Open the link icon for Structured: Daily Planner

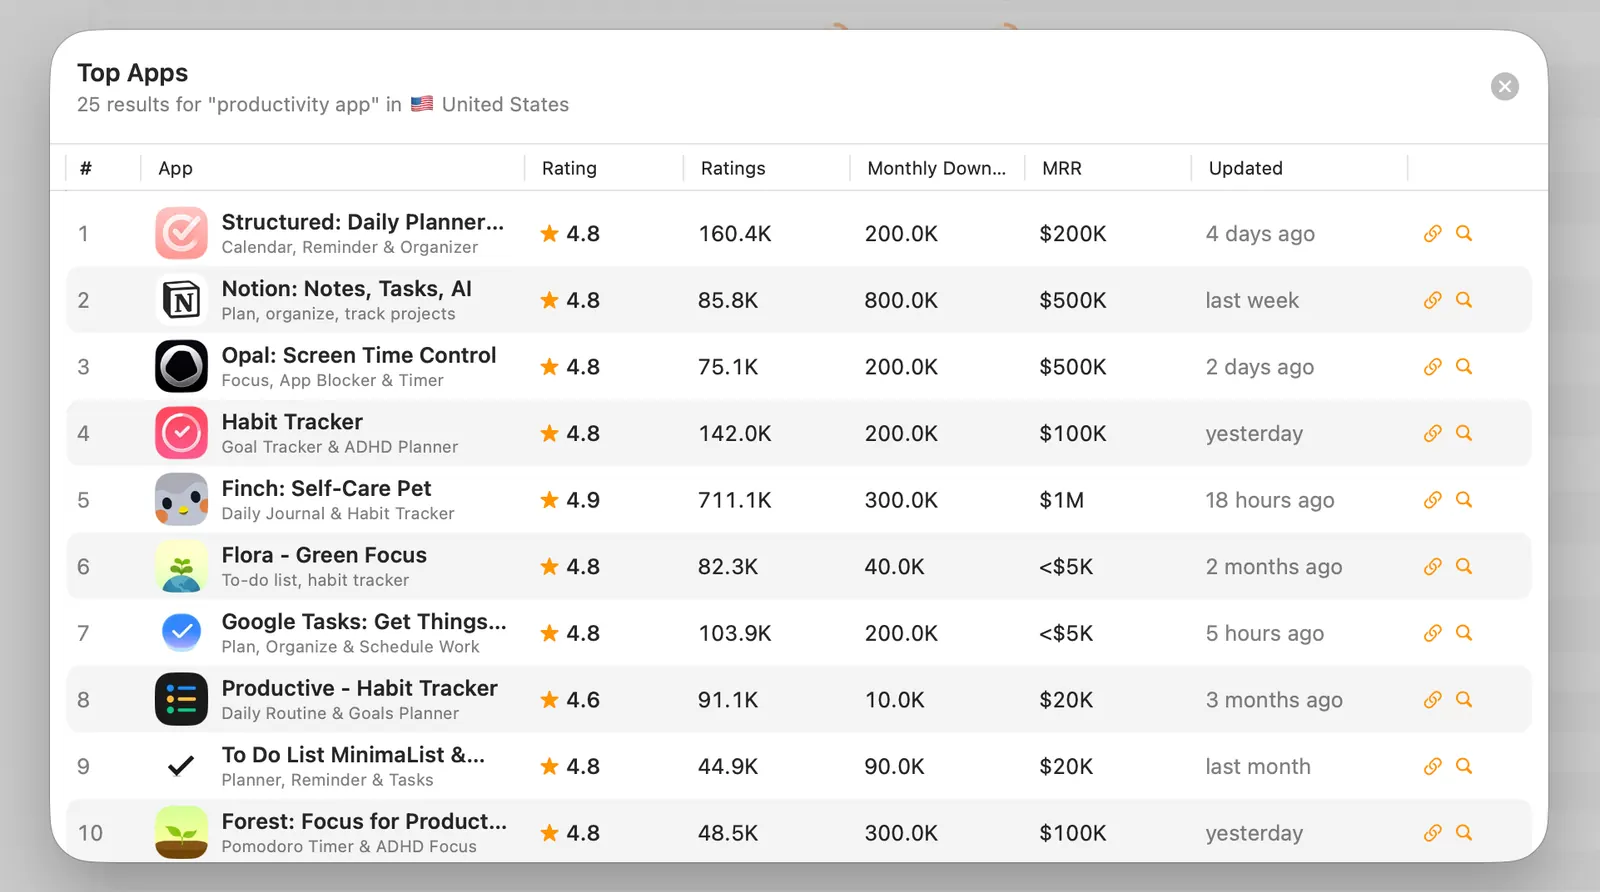tap(1432, 233)
